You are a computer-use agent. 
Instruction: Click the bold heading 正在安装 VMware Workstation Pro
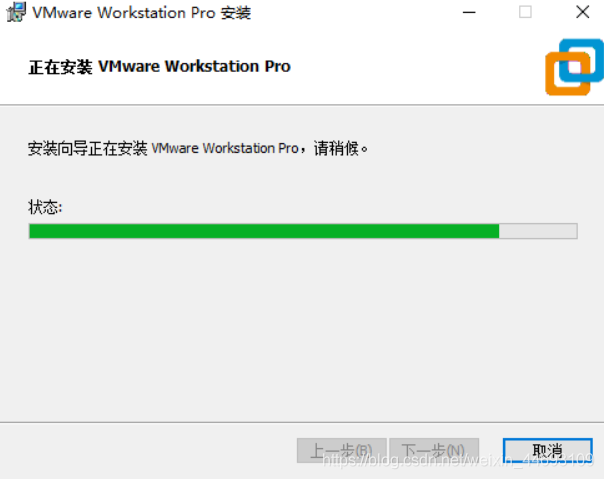(159, 67)
